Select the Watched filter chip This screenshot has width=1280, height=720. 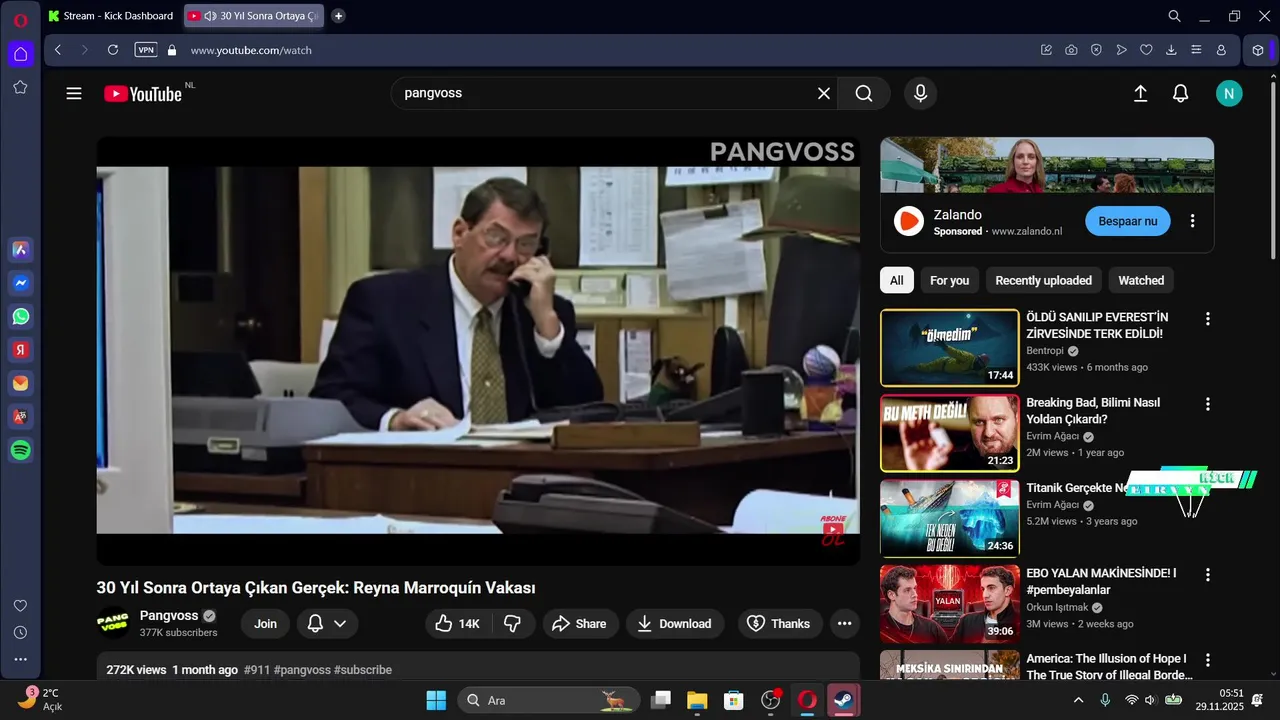point(1141,280)
